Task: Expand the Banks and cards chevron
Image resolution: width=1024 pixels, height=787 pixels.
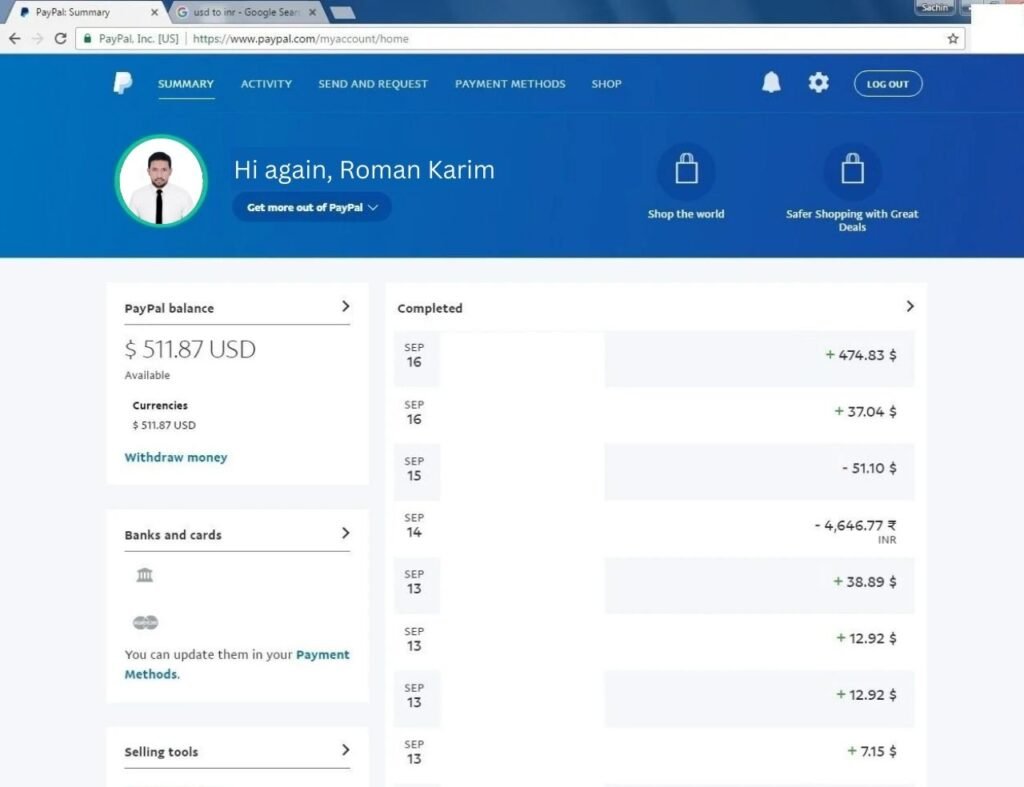Action: pyautogui.click(x=345, y=533)
